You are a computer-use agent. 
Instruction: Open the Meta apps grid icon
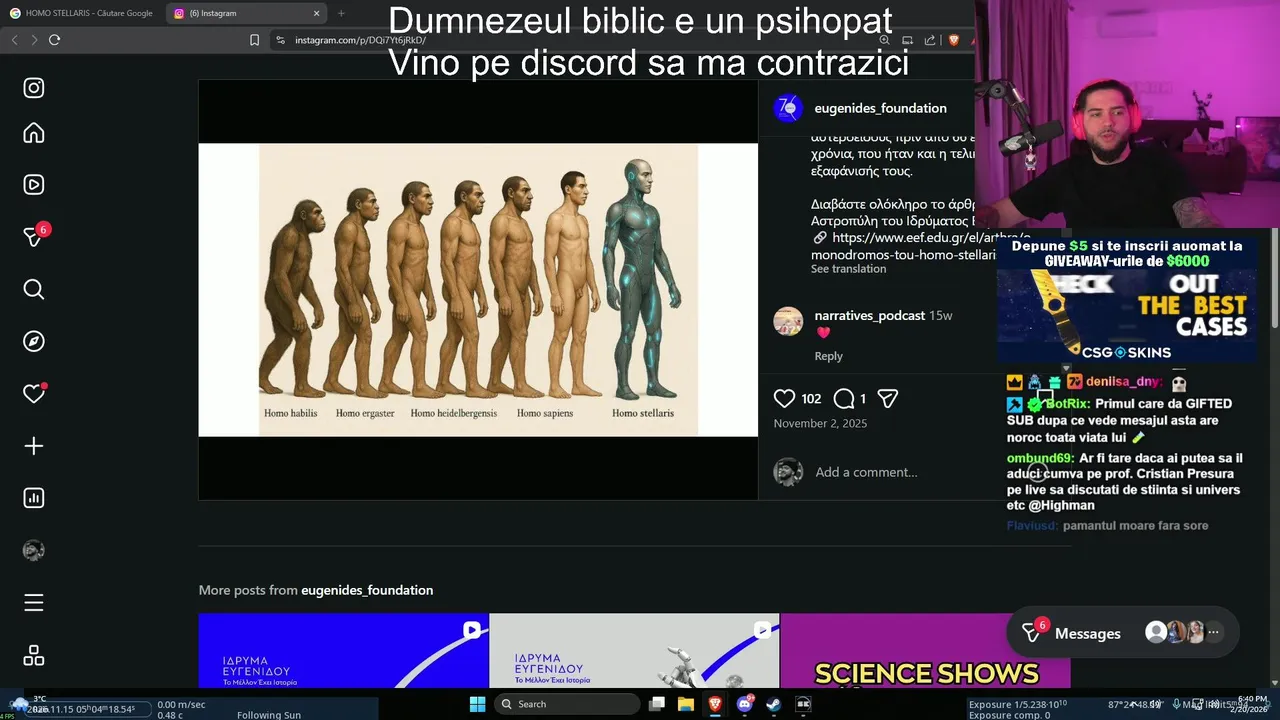tap(34, 655)
